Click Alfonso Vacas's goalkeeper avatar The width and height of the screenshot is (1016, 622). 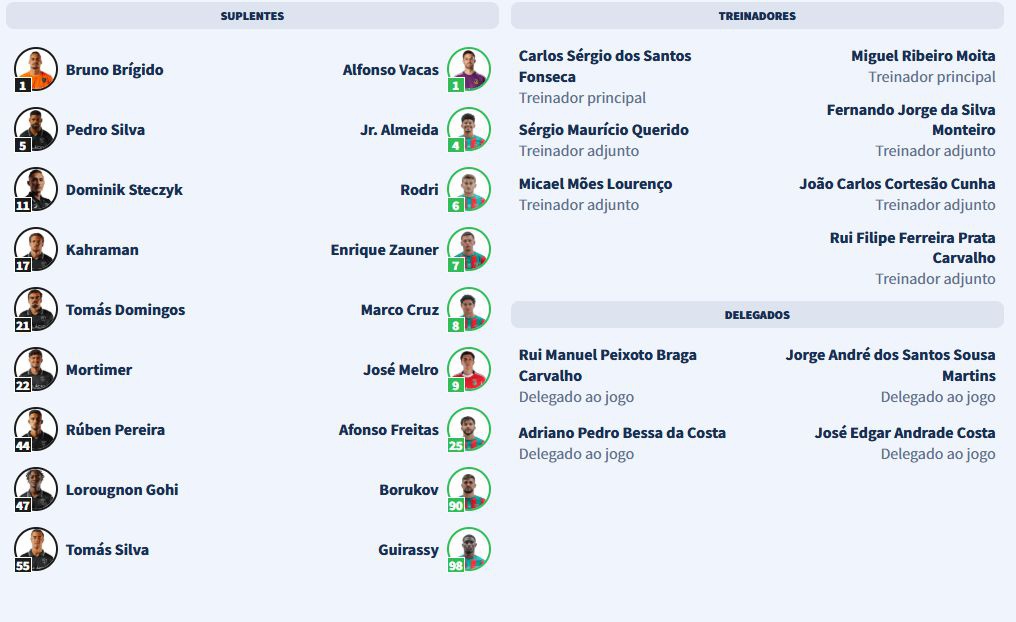pyautogui.click(x=468, y=69)
